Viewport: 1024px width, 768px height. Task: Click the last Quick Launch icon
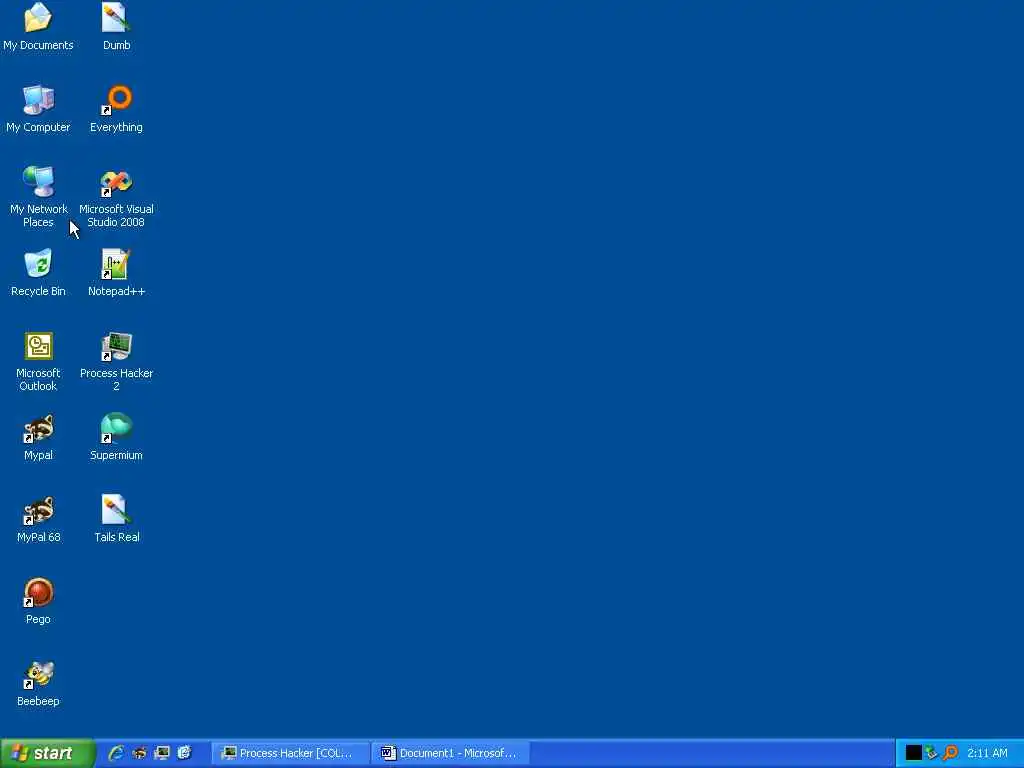(x=184, y=753)
